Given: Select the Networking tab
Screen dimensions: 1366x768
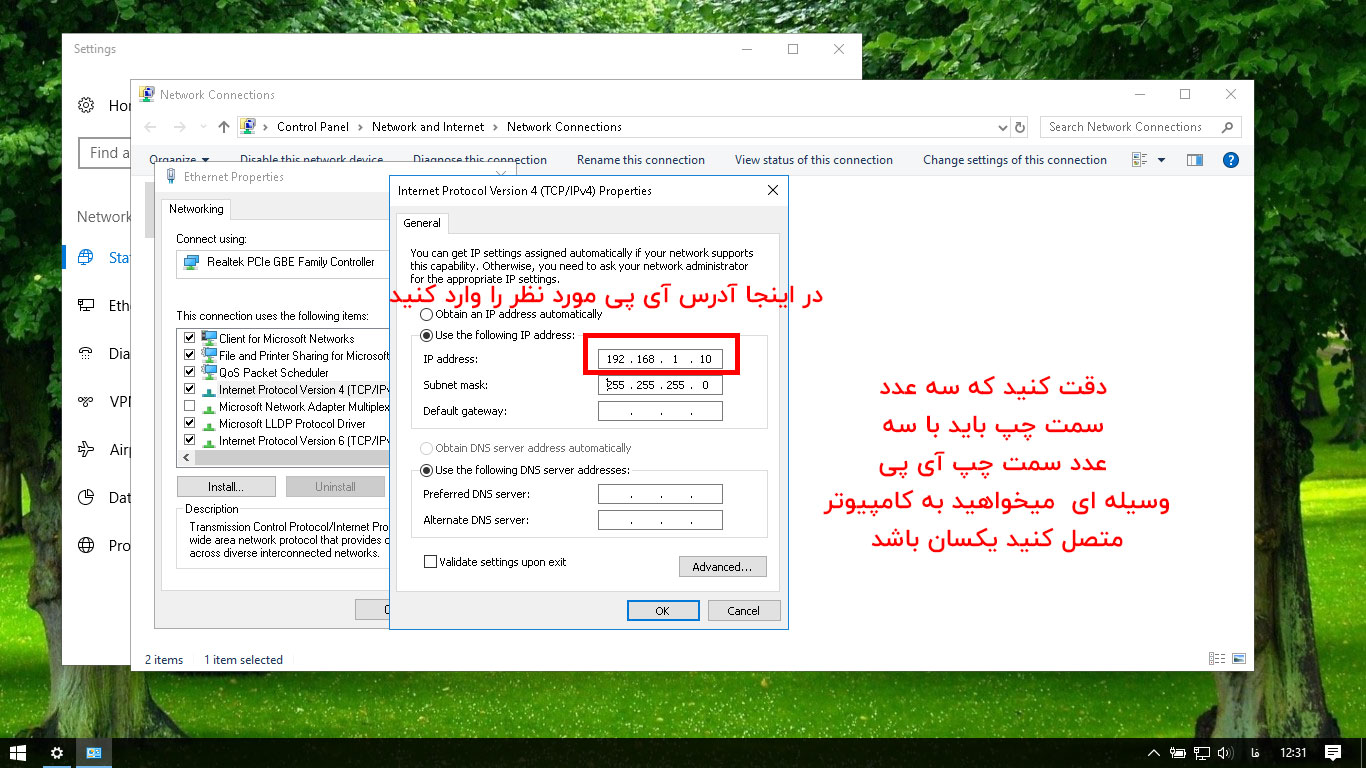Looking at the screenshot, I should 196,209.
